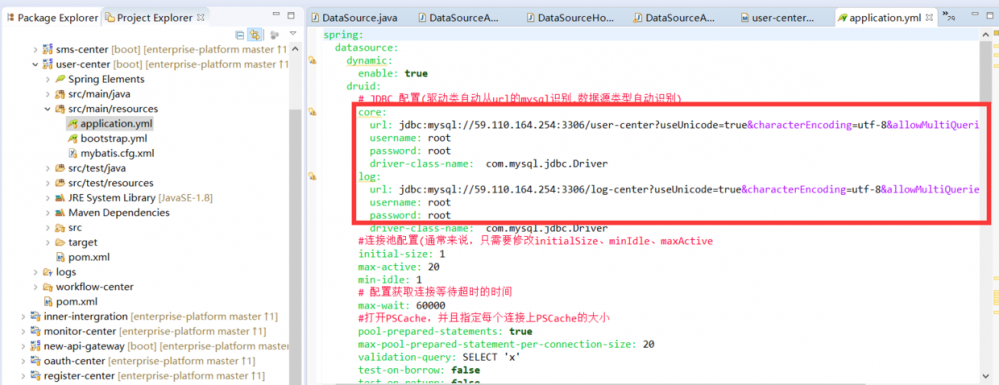
Task: Click Collapse All icon in Project Explorer
Action: (240, 34)
